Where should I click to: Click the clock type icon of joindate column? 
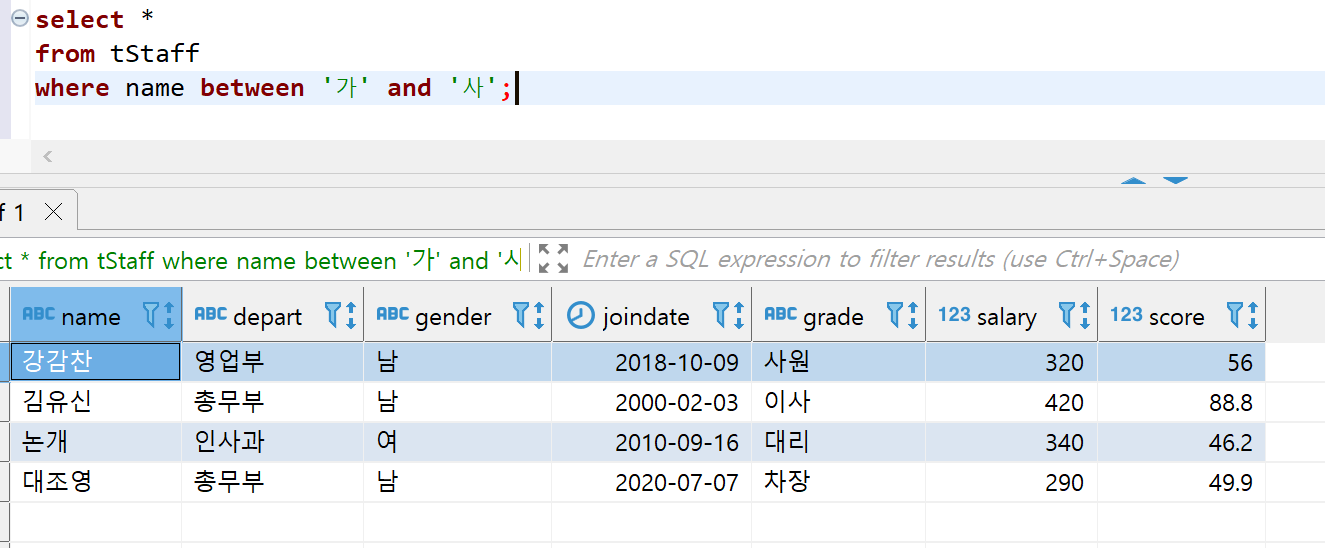(580, 315)
